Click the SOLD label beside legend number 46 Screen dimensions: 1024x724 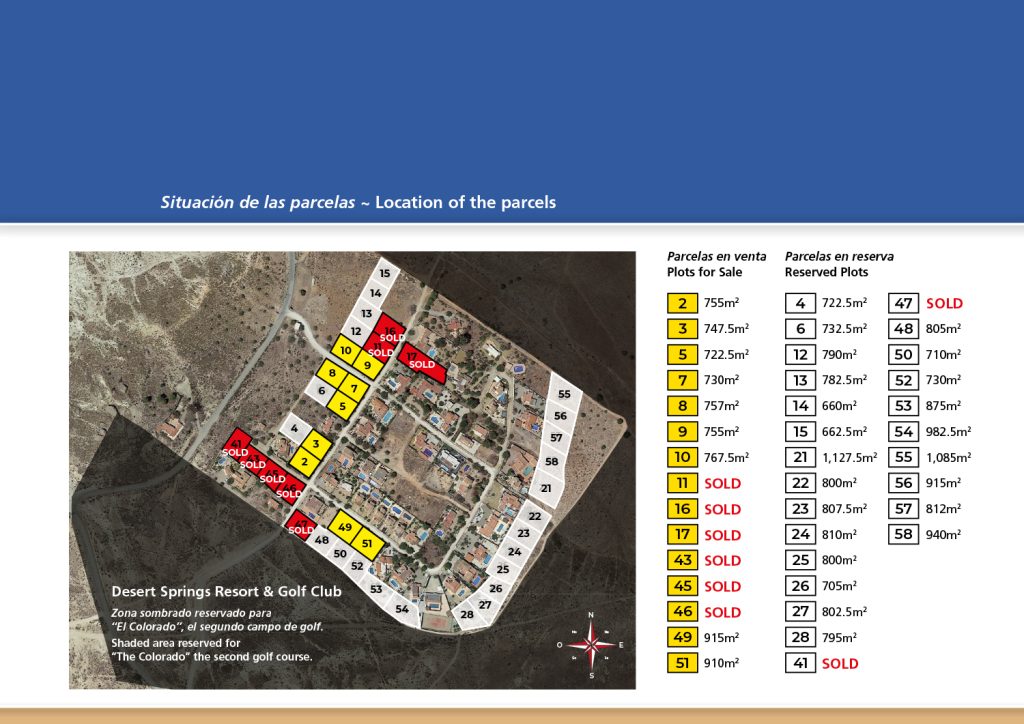[722, 612]
